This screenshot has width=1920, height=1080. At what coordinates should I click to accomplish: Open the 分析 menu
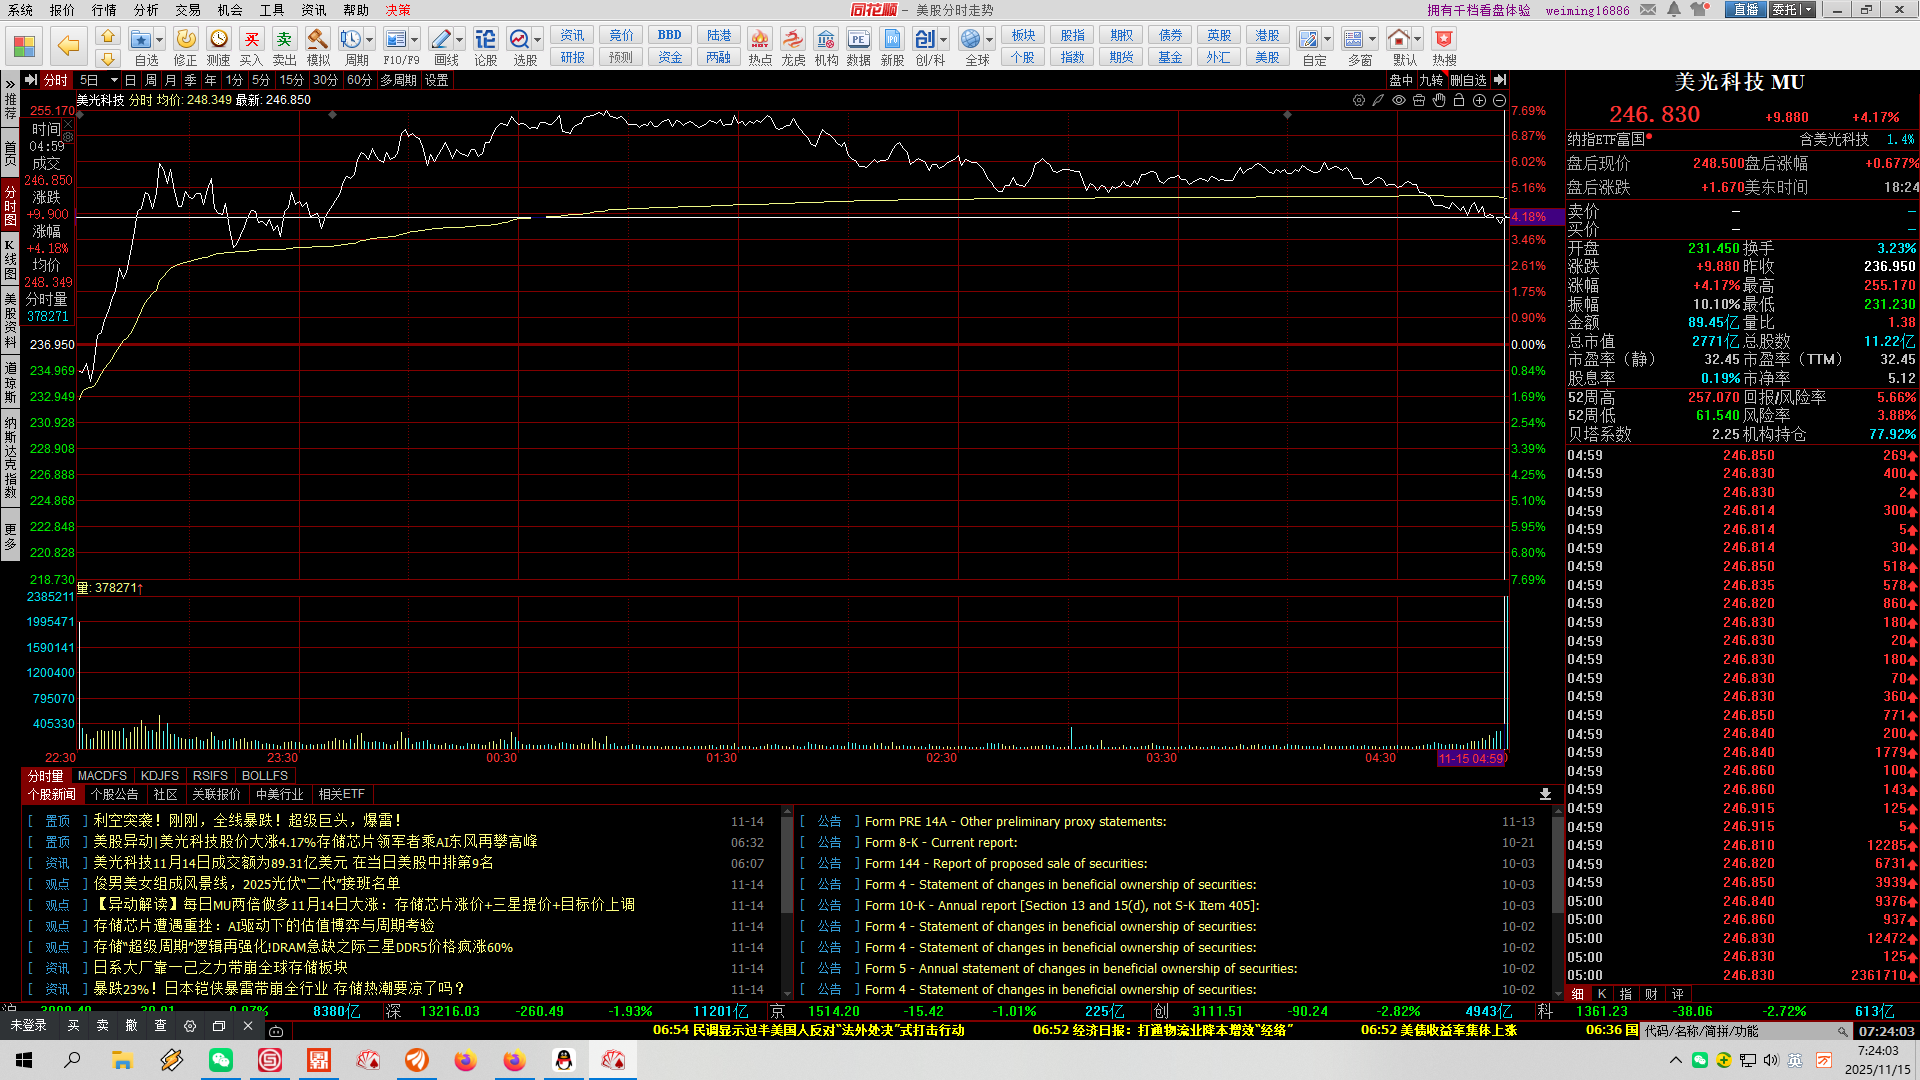tap(146, 10)
